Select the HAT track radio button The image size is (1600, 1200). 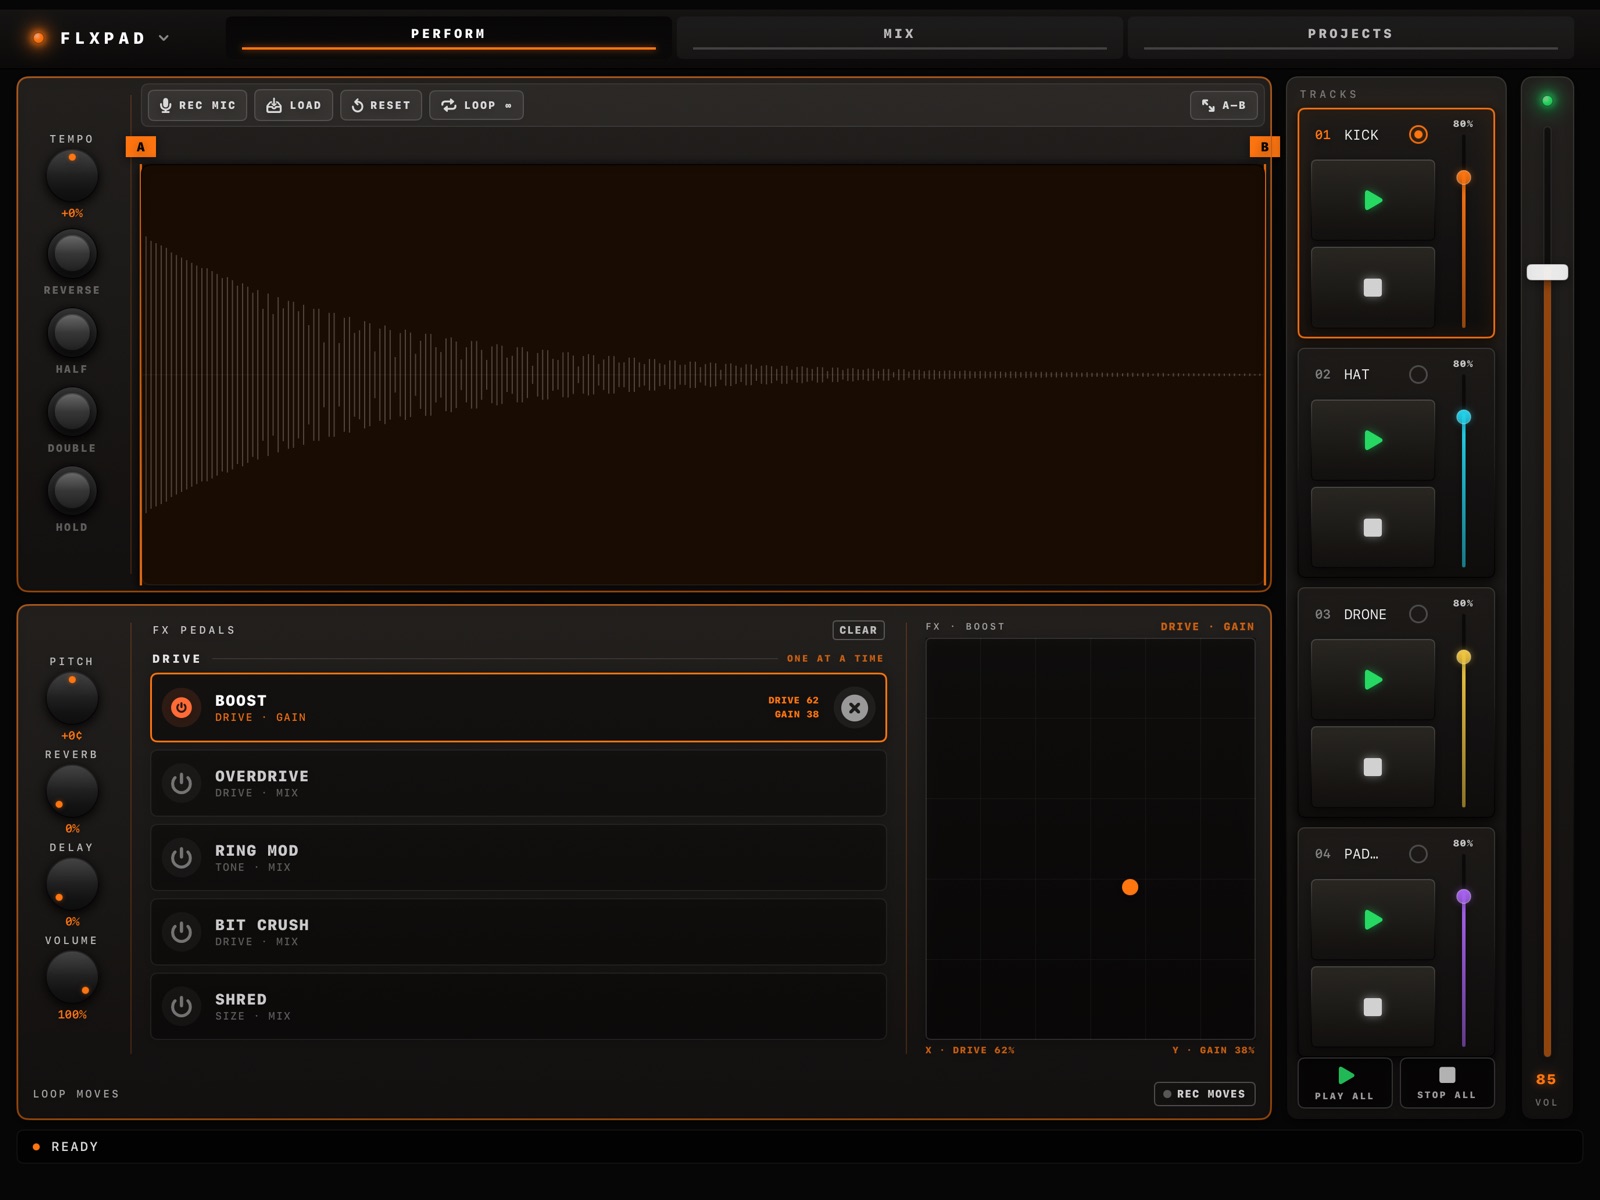tap(1418, 374)
